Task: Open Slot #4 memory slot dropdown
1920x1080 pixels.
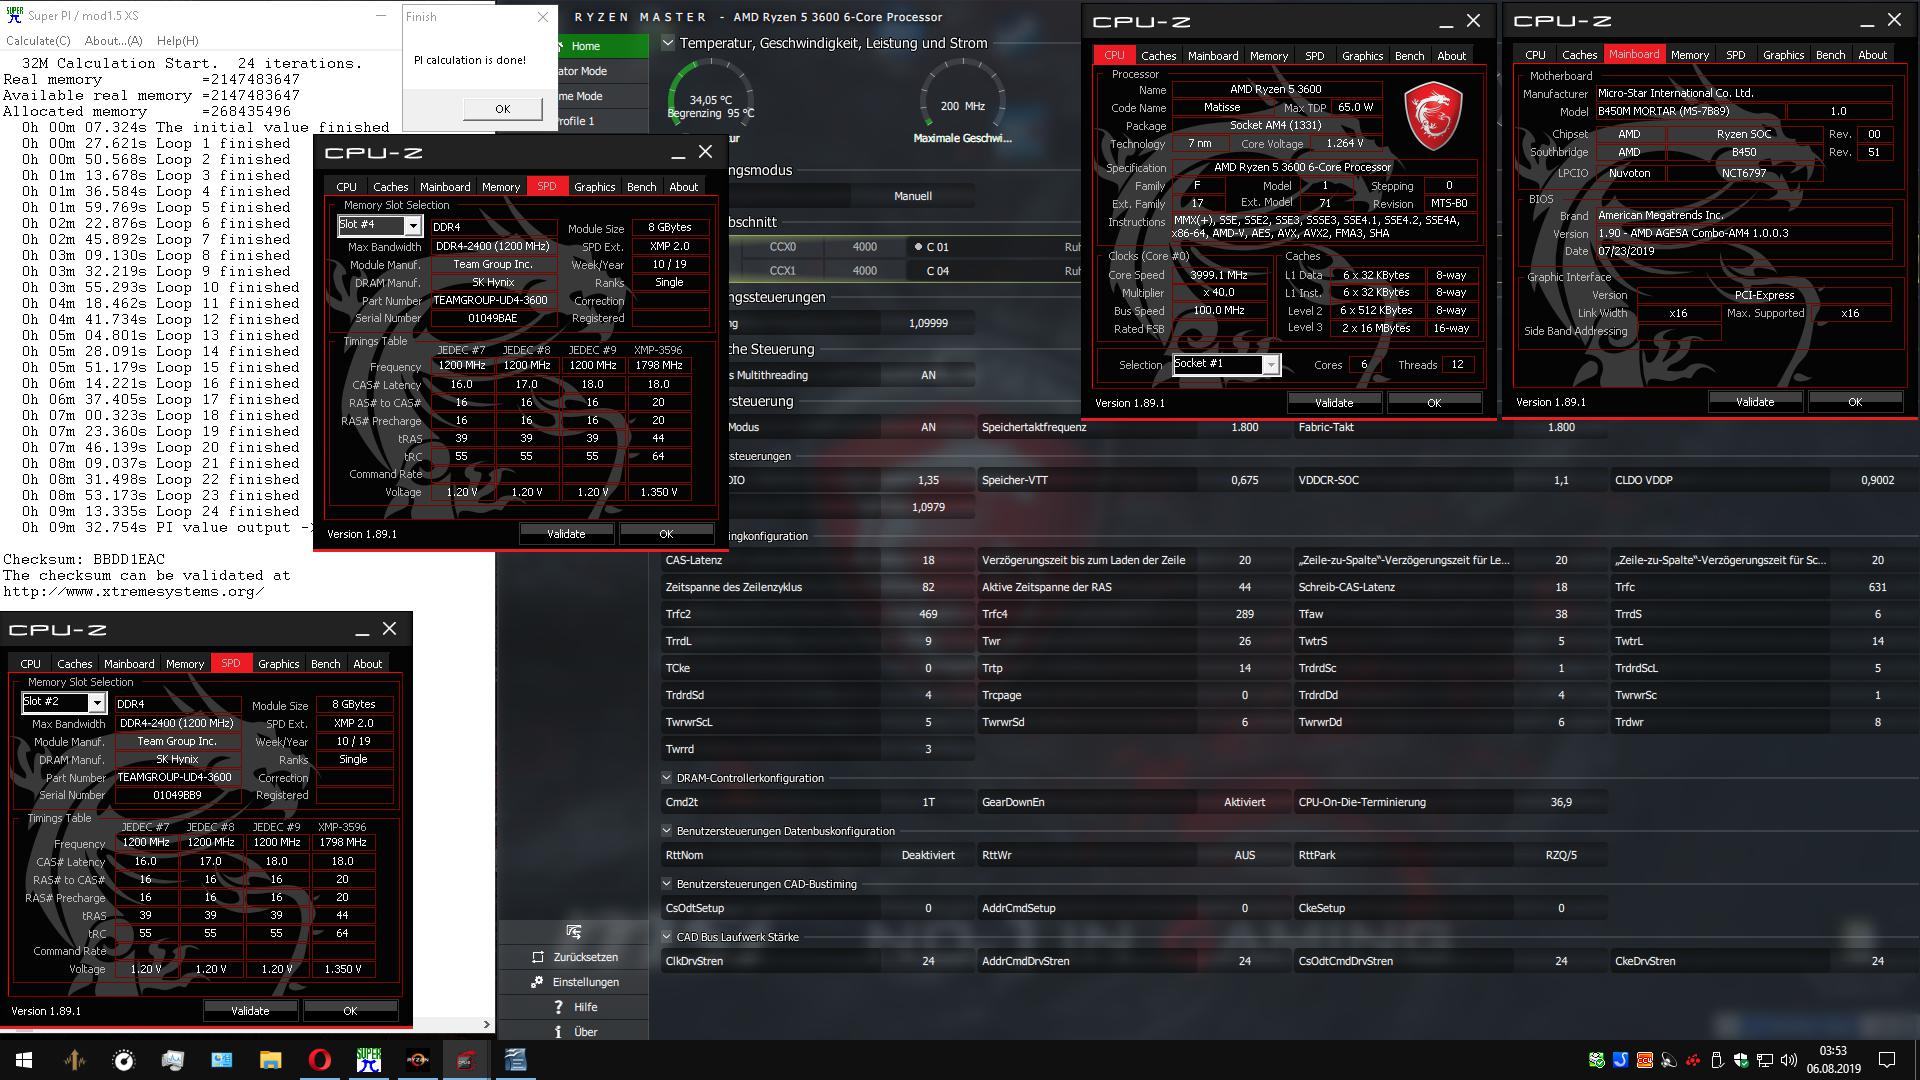Action: pos(412,226)
